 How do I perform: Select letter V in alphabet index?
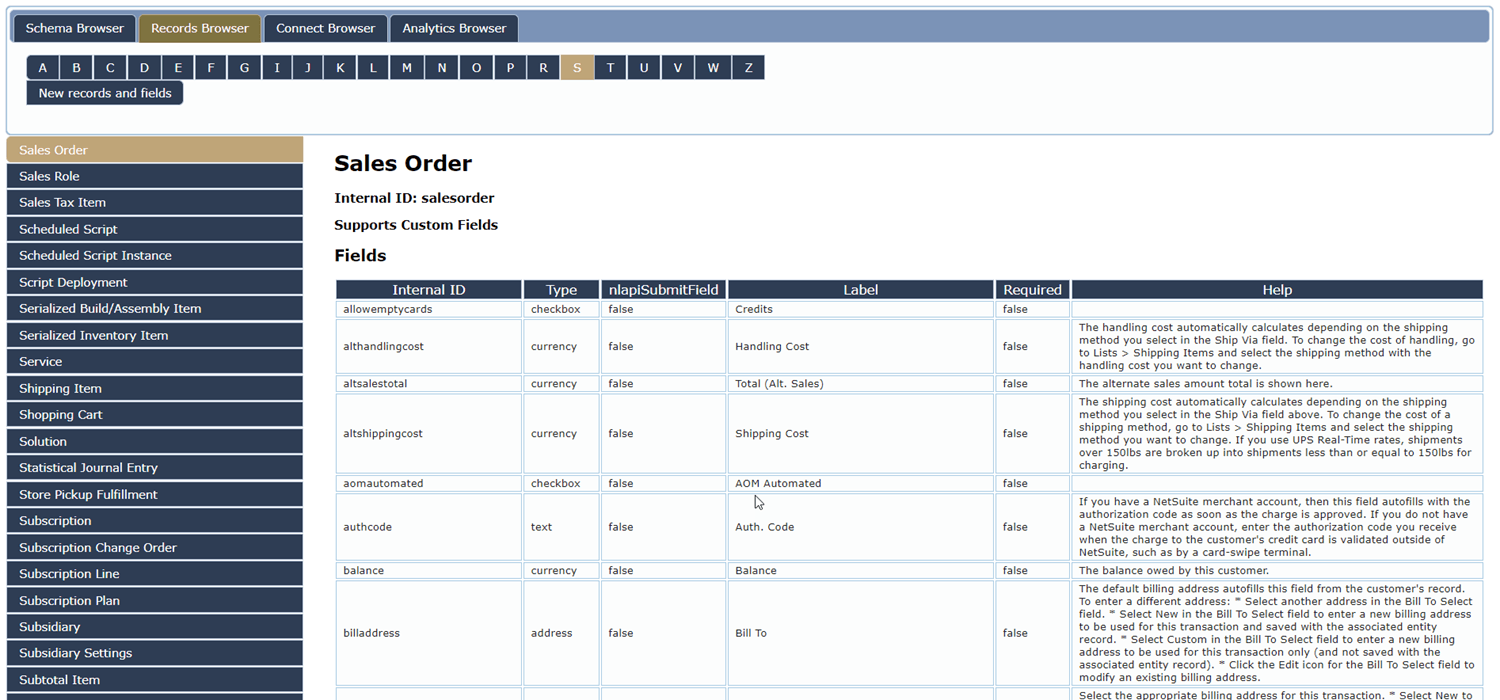click(678, 68)
